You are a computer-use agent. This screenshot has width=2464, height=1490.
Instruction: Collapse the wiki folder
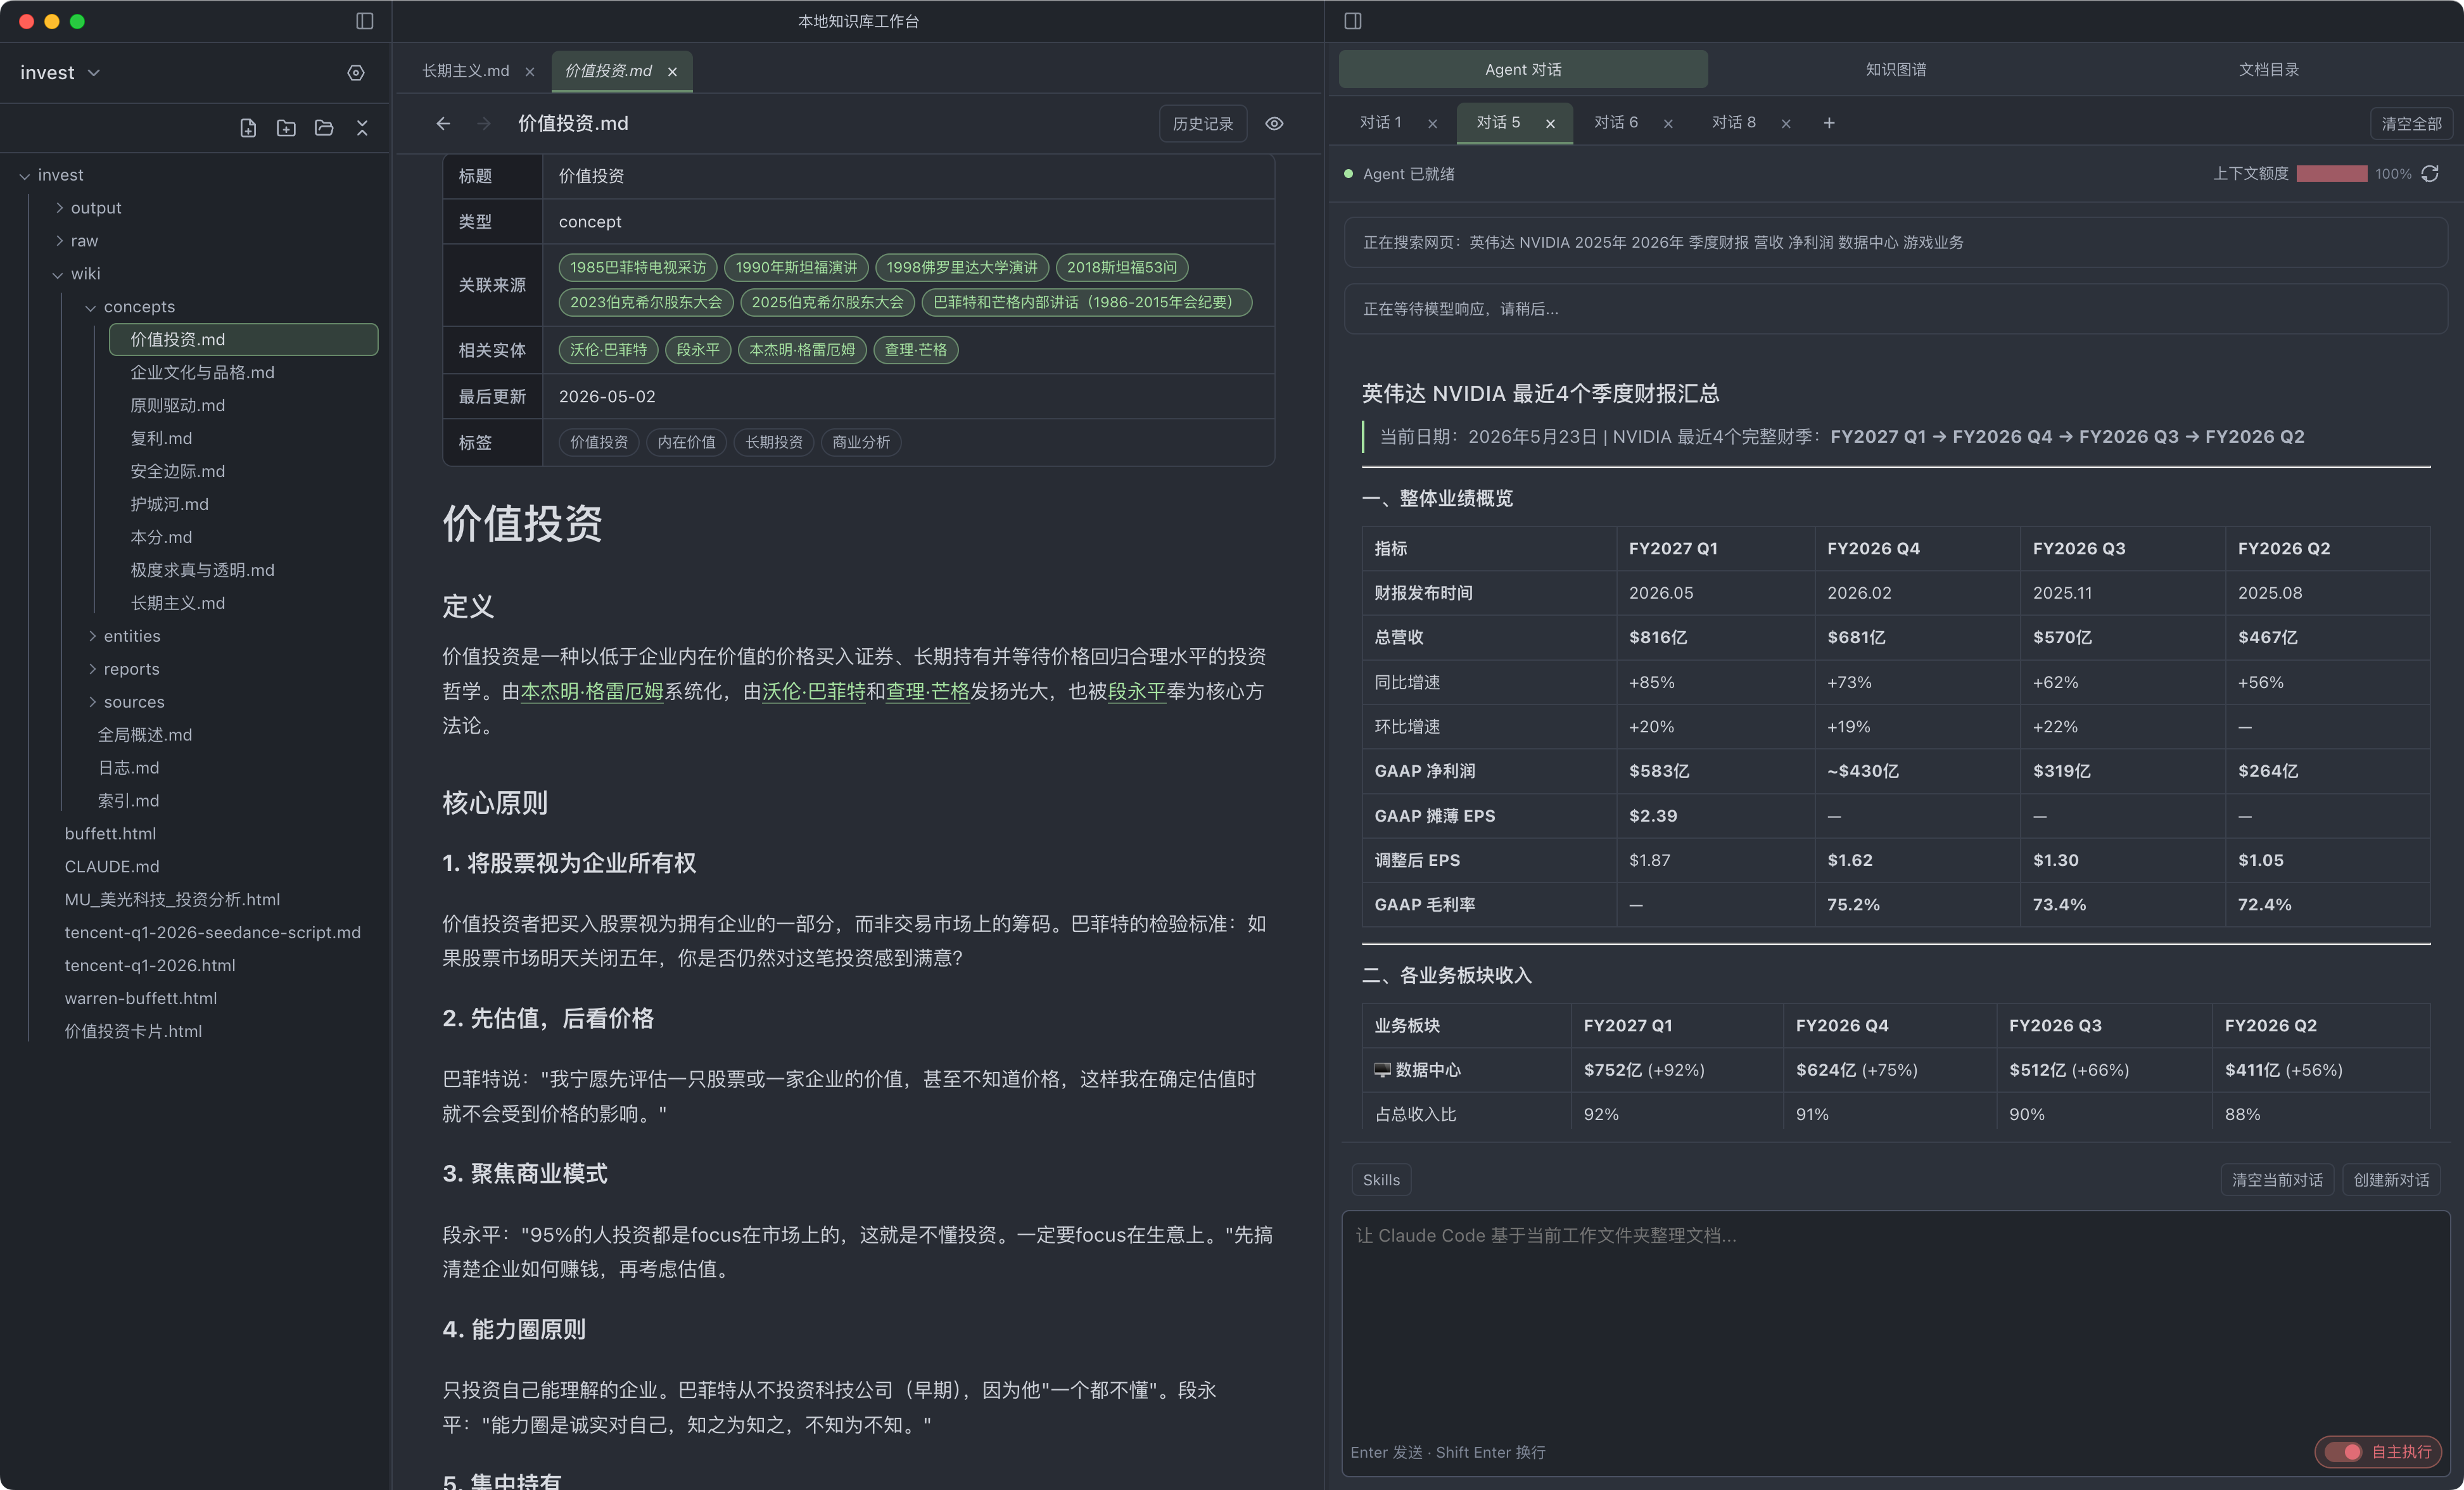tap(57, 275)
